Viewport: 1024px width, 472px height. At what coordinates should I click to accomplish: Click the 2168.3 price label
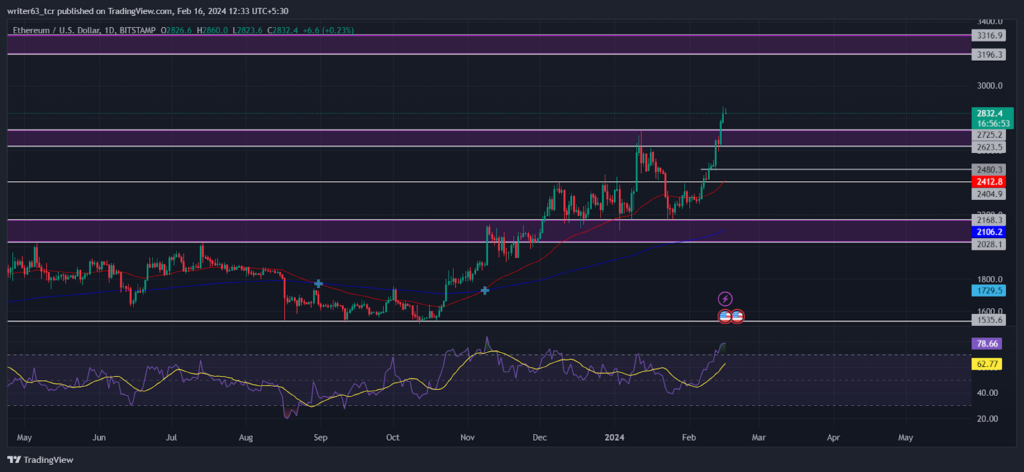(x=987, y=221)
